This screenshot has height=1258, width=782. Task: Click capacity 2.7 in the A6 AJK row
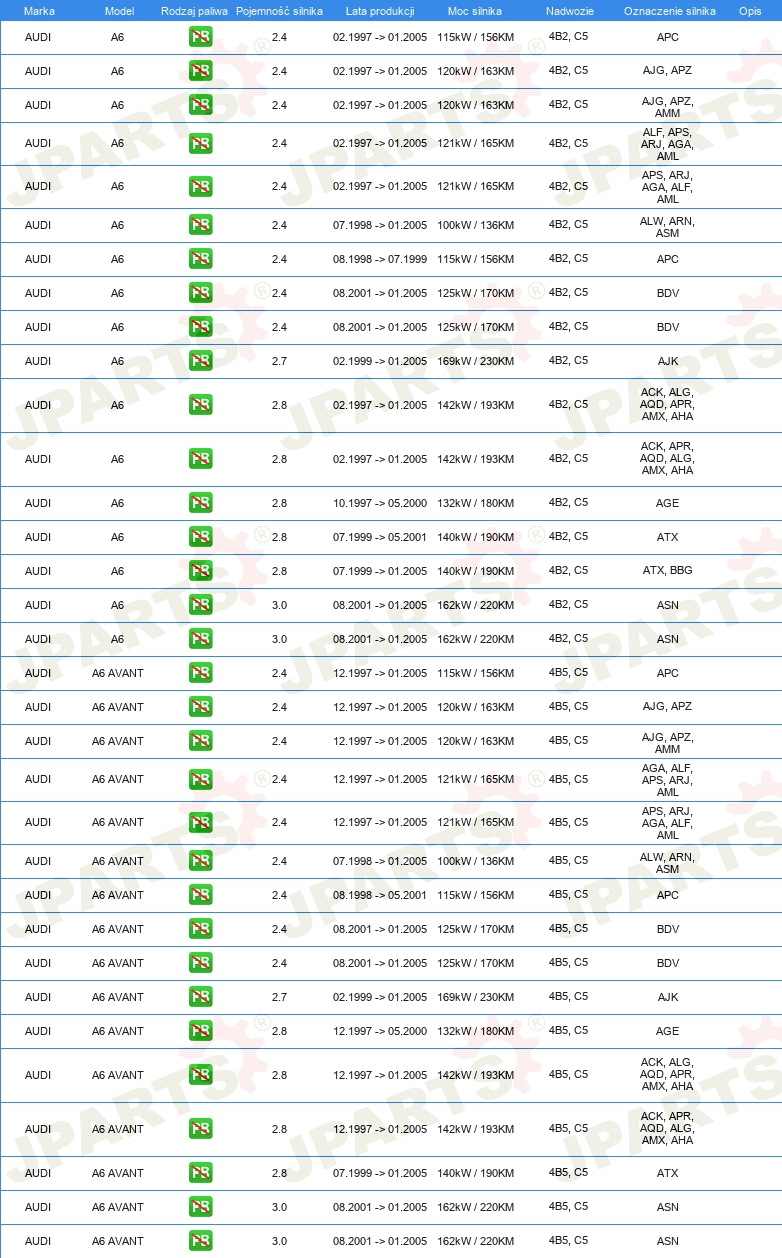click(279, 361)
